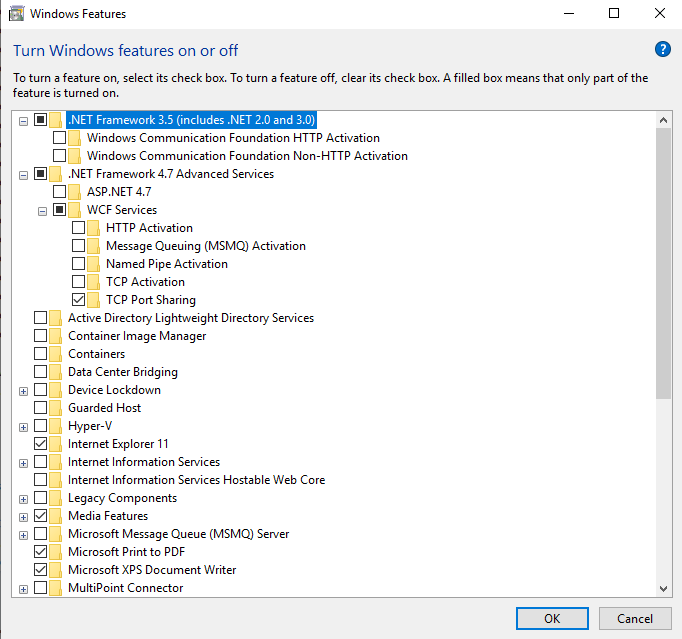Image resolution: width=682 pixels, height=639 pixels.
Task: Select the Named Pipe Activation label
Action: pyautogui.click(x=167, y=264)
